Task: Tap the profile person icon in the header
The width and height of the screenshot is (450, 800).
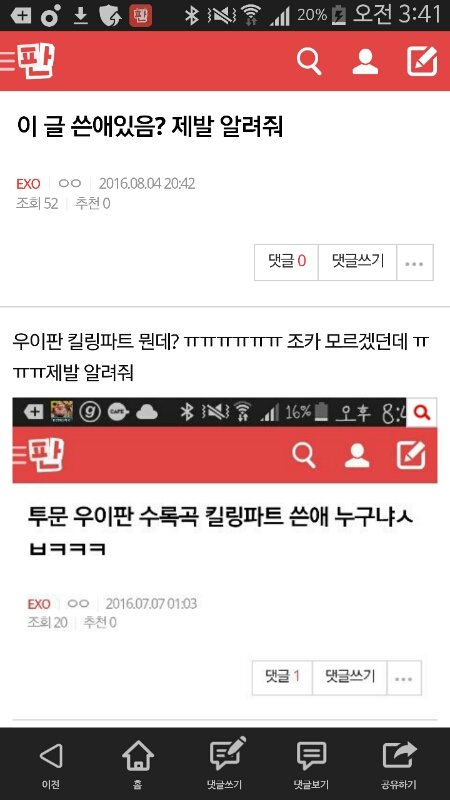Action: [x=365, y=61]
